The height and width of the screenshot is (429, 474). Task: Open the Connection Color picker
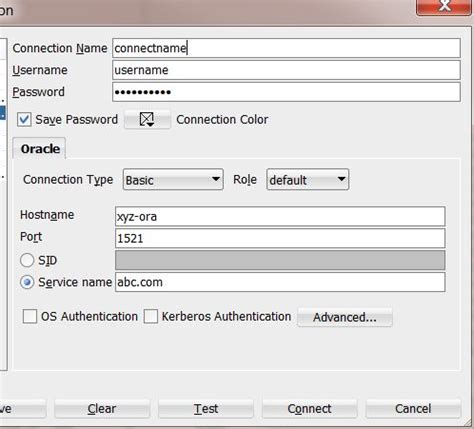pos(147,119)
